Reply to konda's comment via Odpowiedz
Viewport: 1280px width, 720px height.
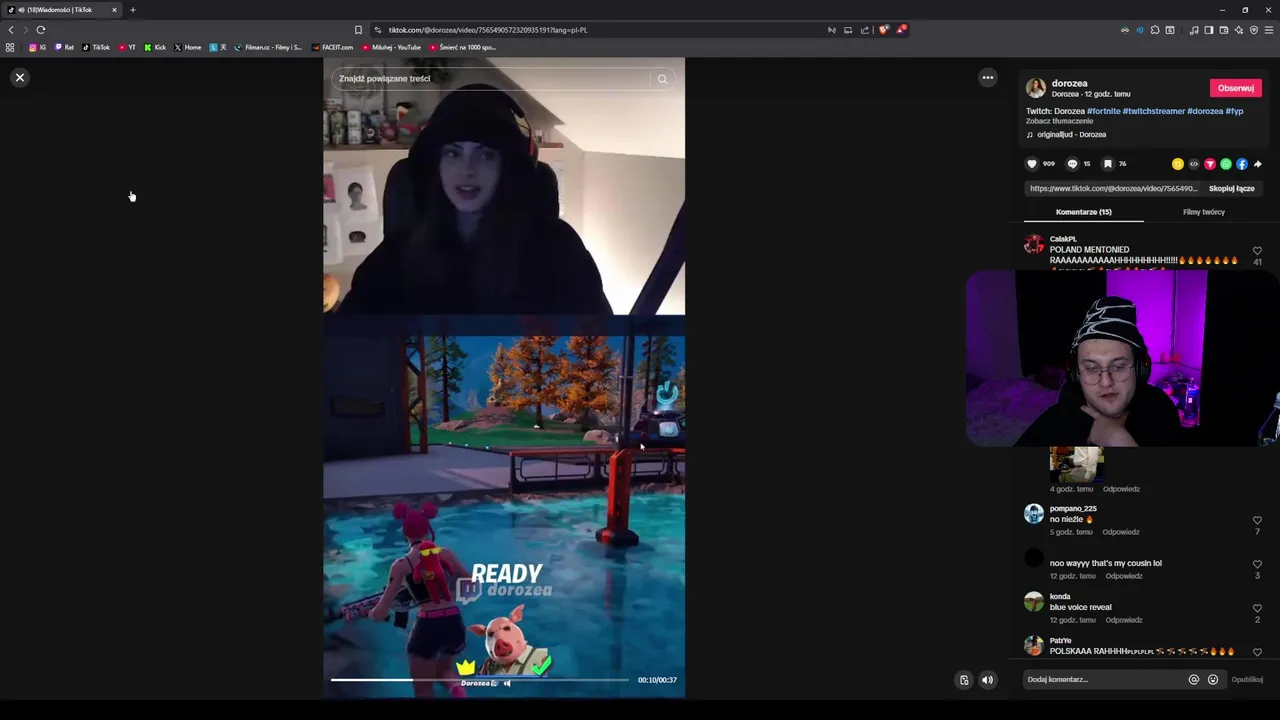(1124, 620)
